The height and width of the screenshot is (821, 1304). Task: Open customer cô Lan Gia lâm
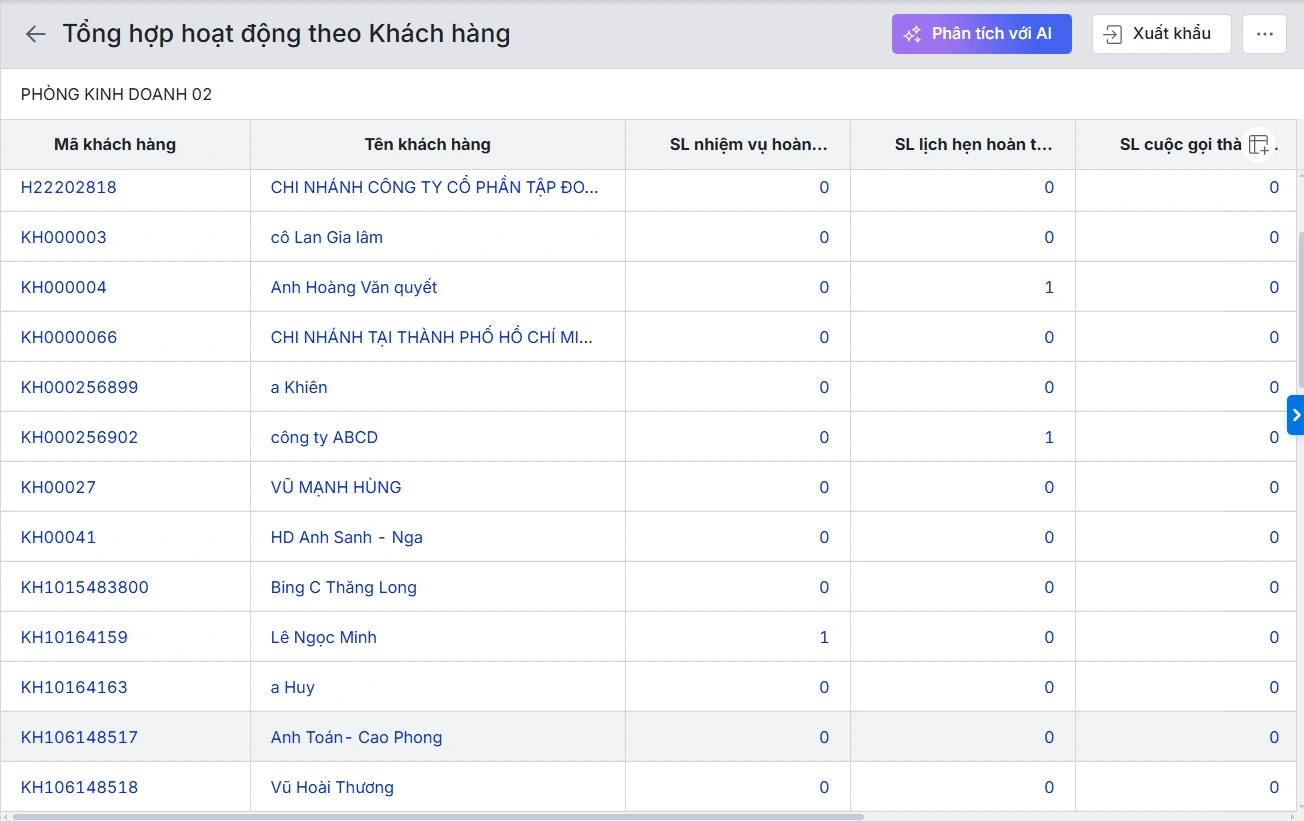tap(326, 237)
